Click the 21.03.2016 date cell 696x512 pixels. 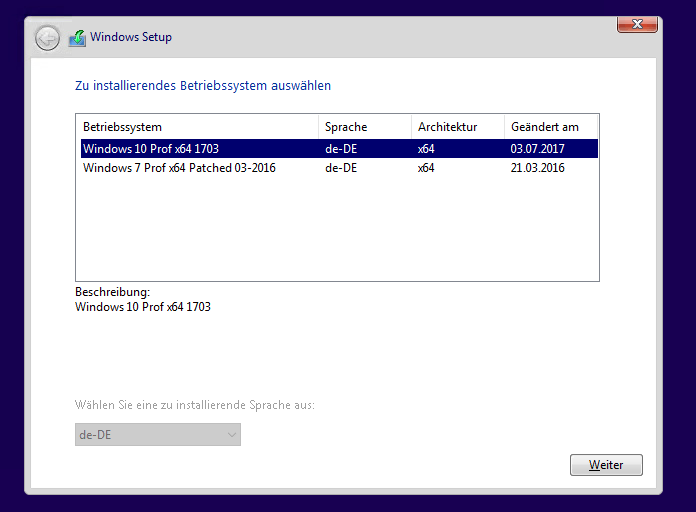click(538, 168)
